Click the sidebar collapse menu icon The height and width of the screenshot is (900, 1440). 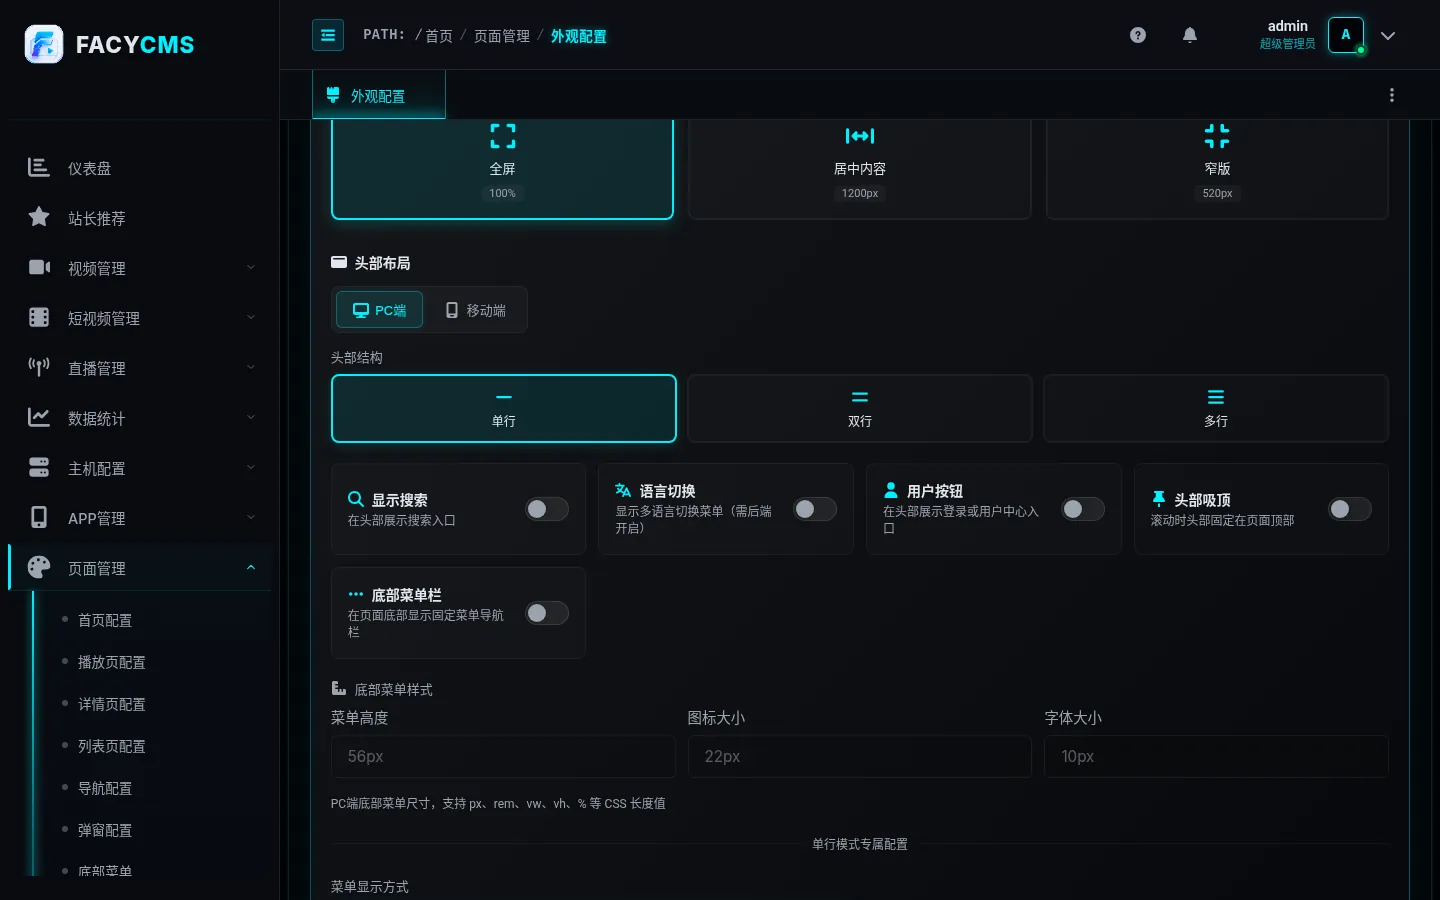[x=328, y=35]
